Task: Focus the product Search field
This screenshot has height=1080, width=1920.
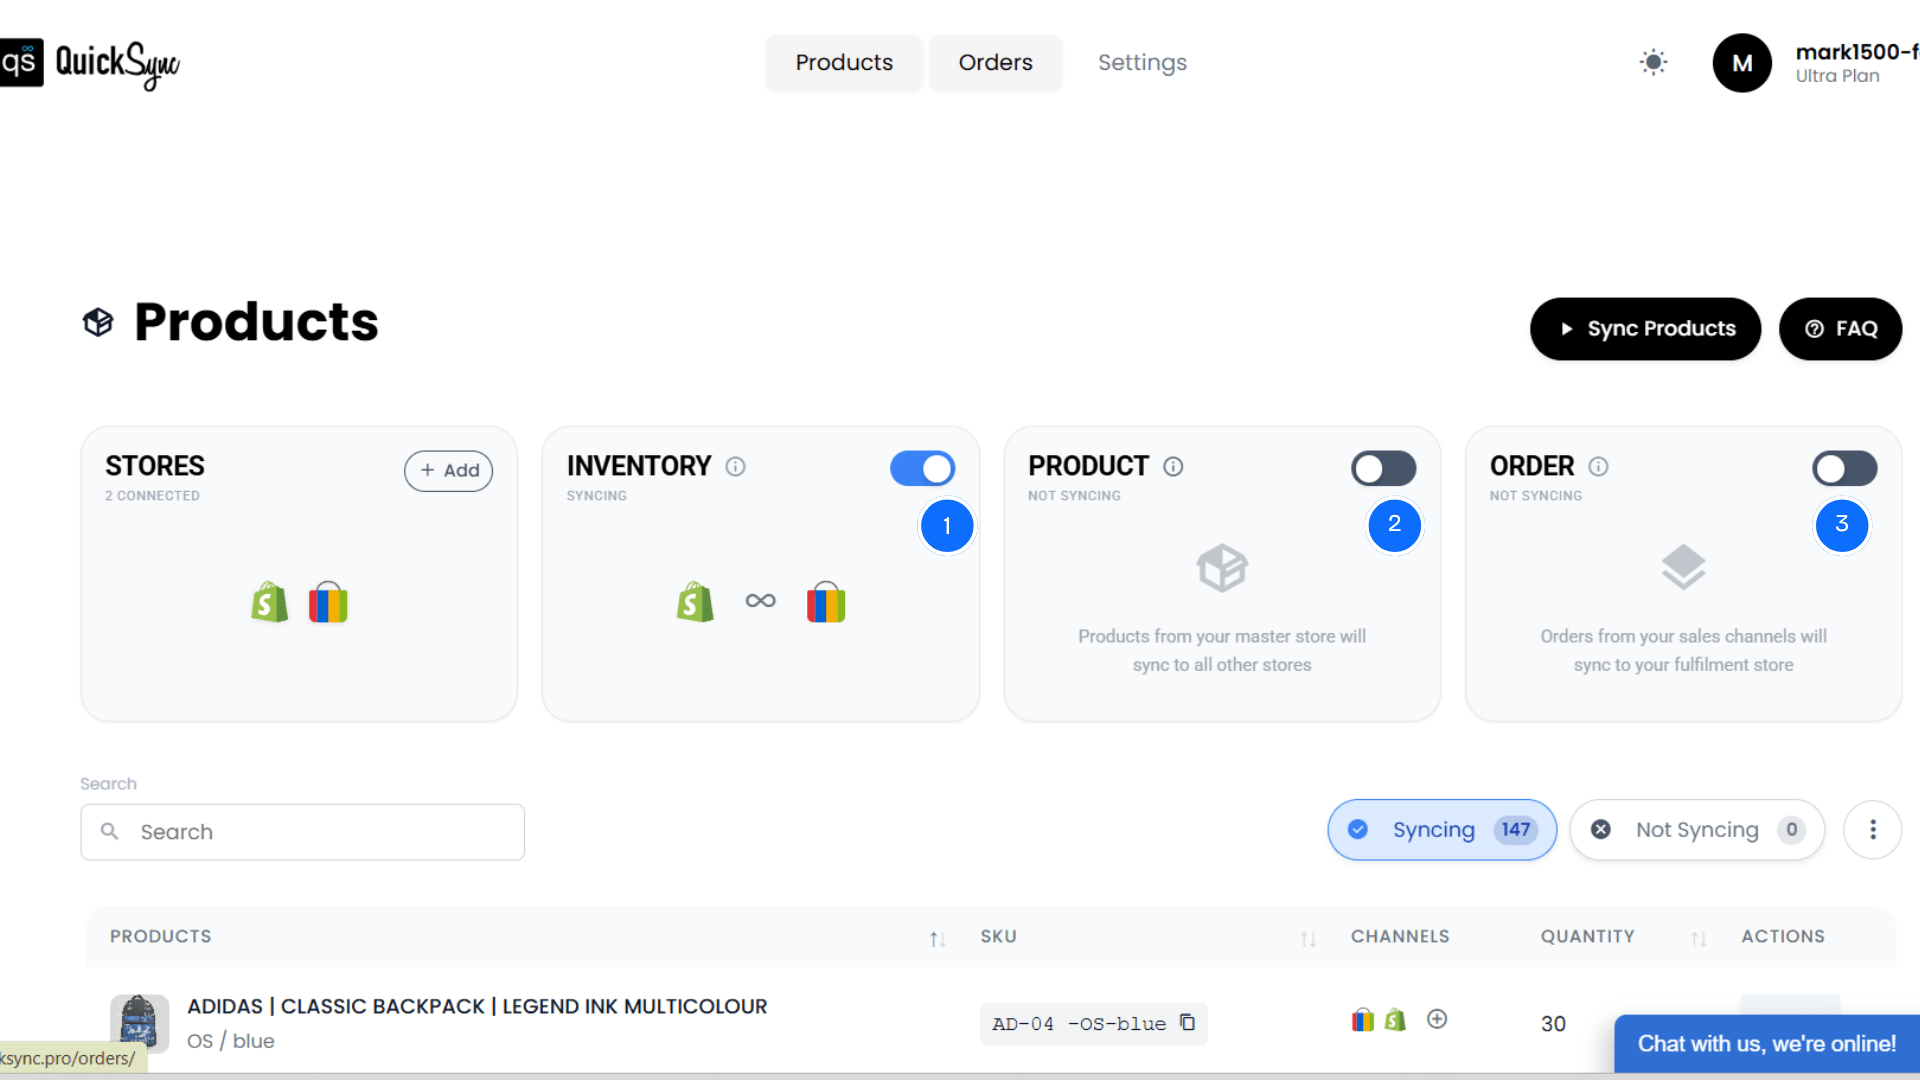Action: [x=302, y=832]
